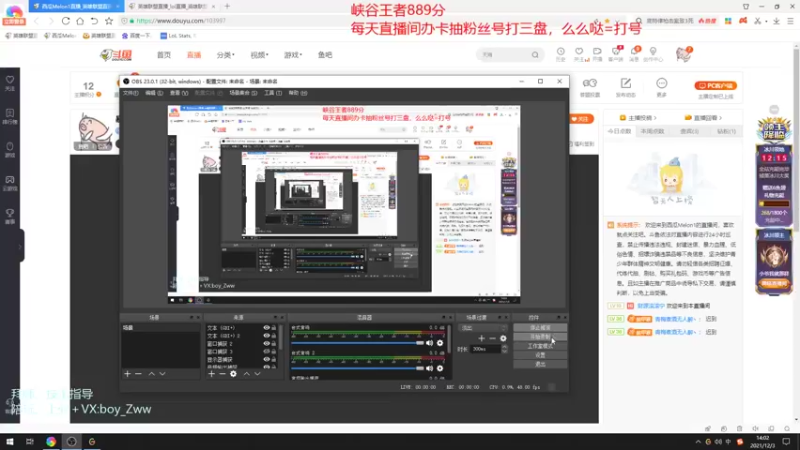This screenshot has height=450, width=800.
Task: Move scene down with arrow in Scenes panel
Action: (x=162, y=374)
